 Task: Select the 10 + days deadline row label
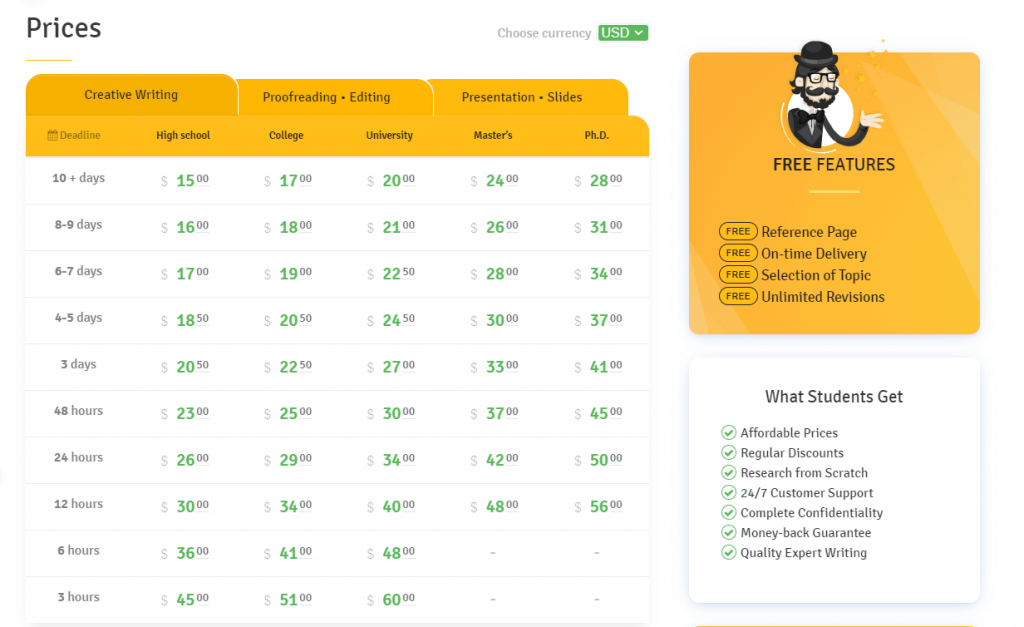[78, 178]
